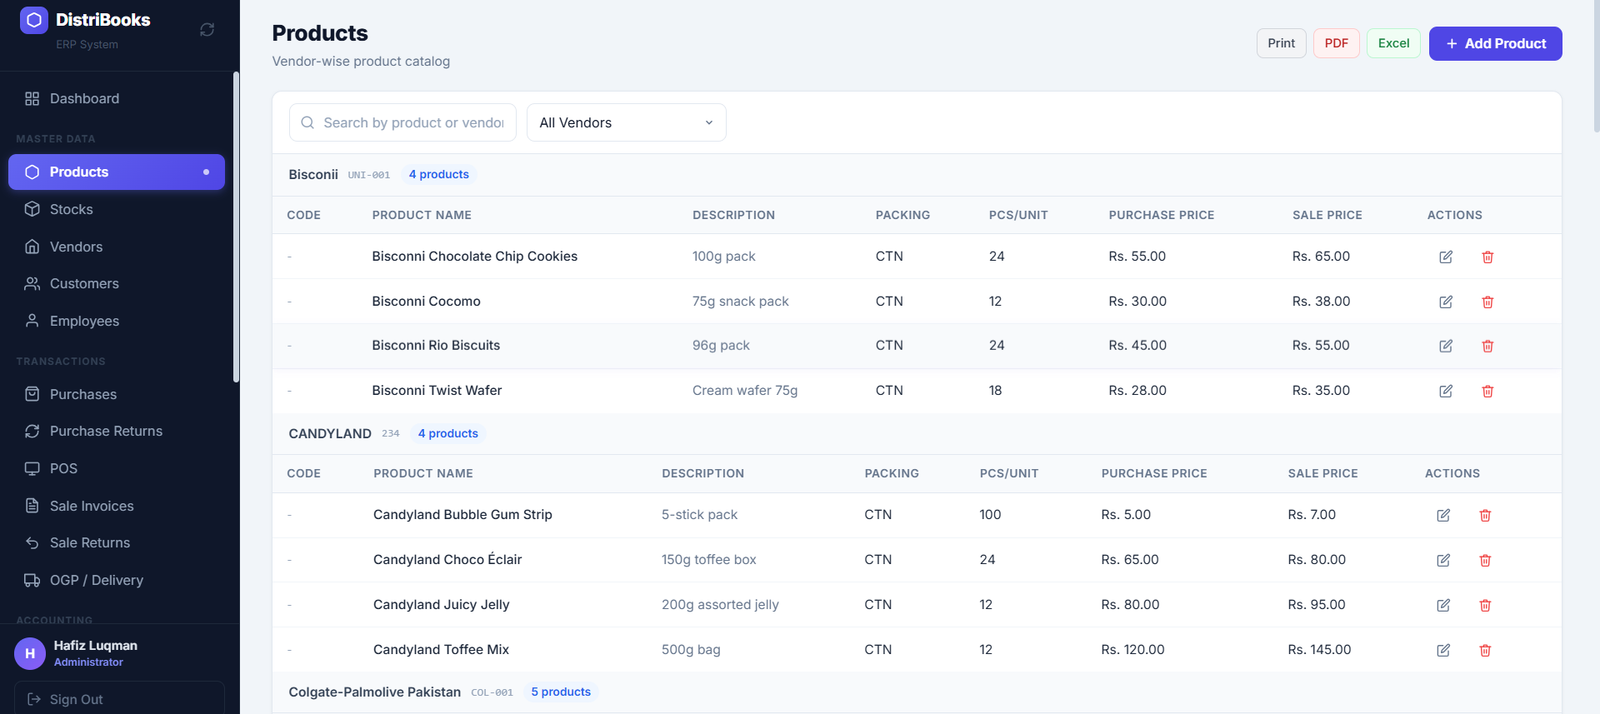
Task: Click the CANDYLAND 4 products badge
Action: pyautogui.click(x=448, y=433)
